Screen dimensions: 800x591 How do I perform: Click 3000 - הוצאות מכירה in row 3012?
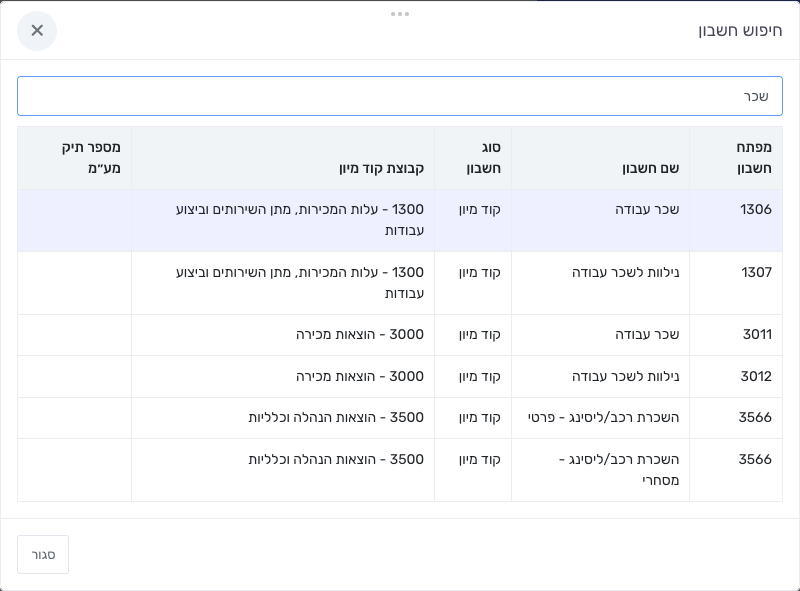(360, 376)
